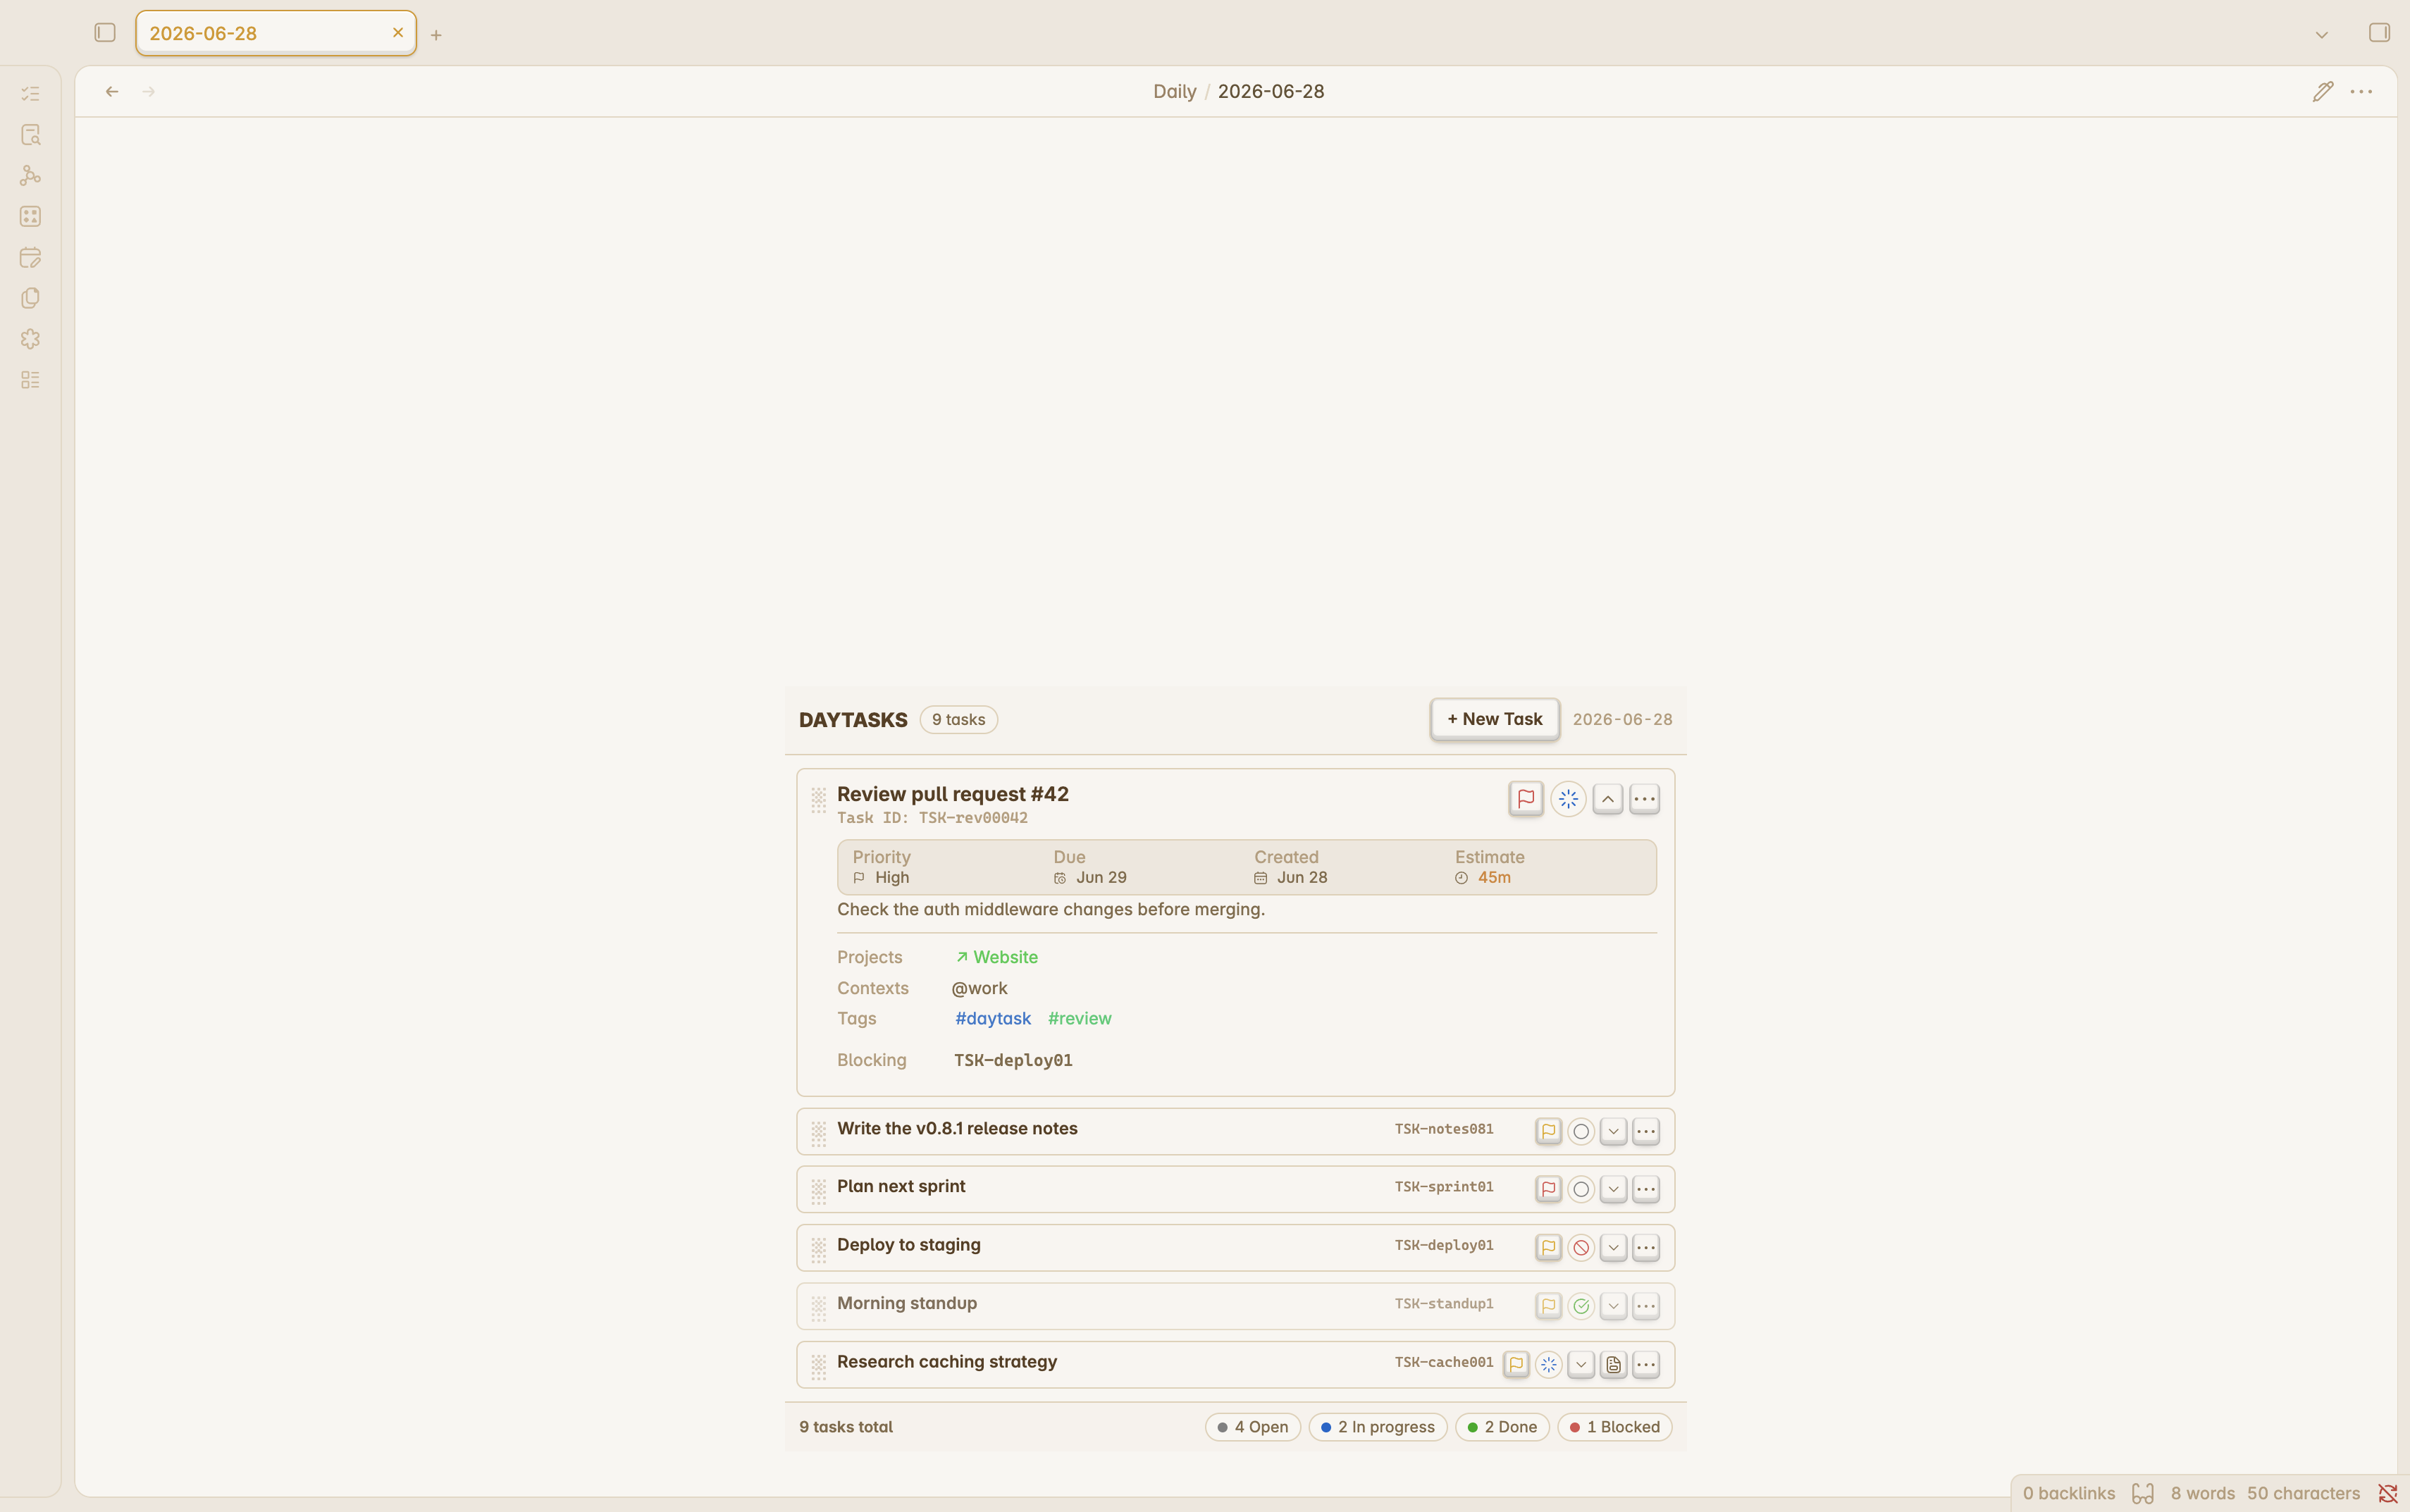Viewport: 2410px width, 1512px height.
Task: Toggle the right sidebar panel icon
Action: pyautogui.click(x=2379, y=33)
